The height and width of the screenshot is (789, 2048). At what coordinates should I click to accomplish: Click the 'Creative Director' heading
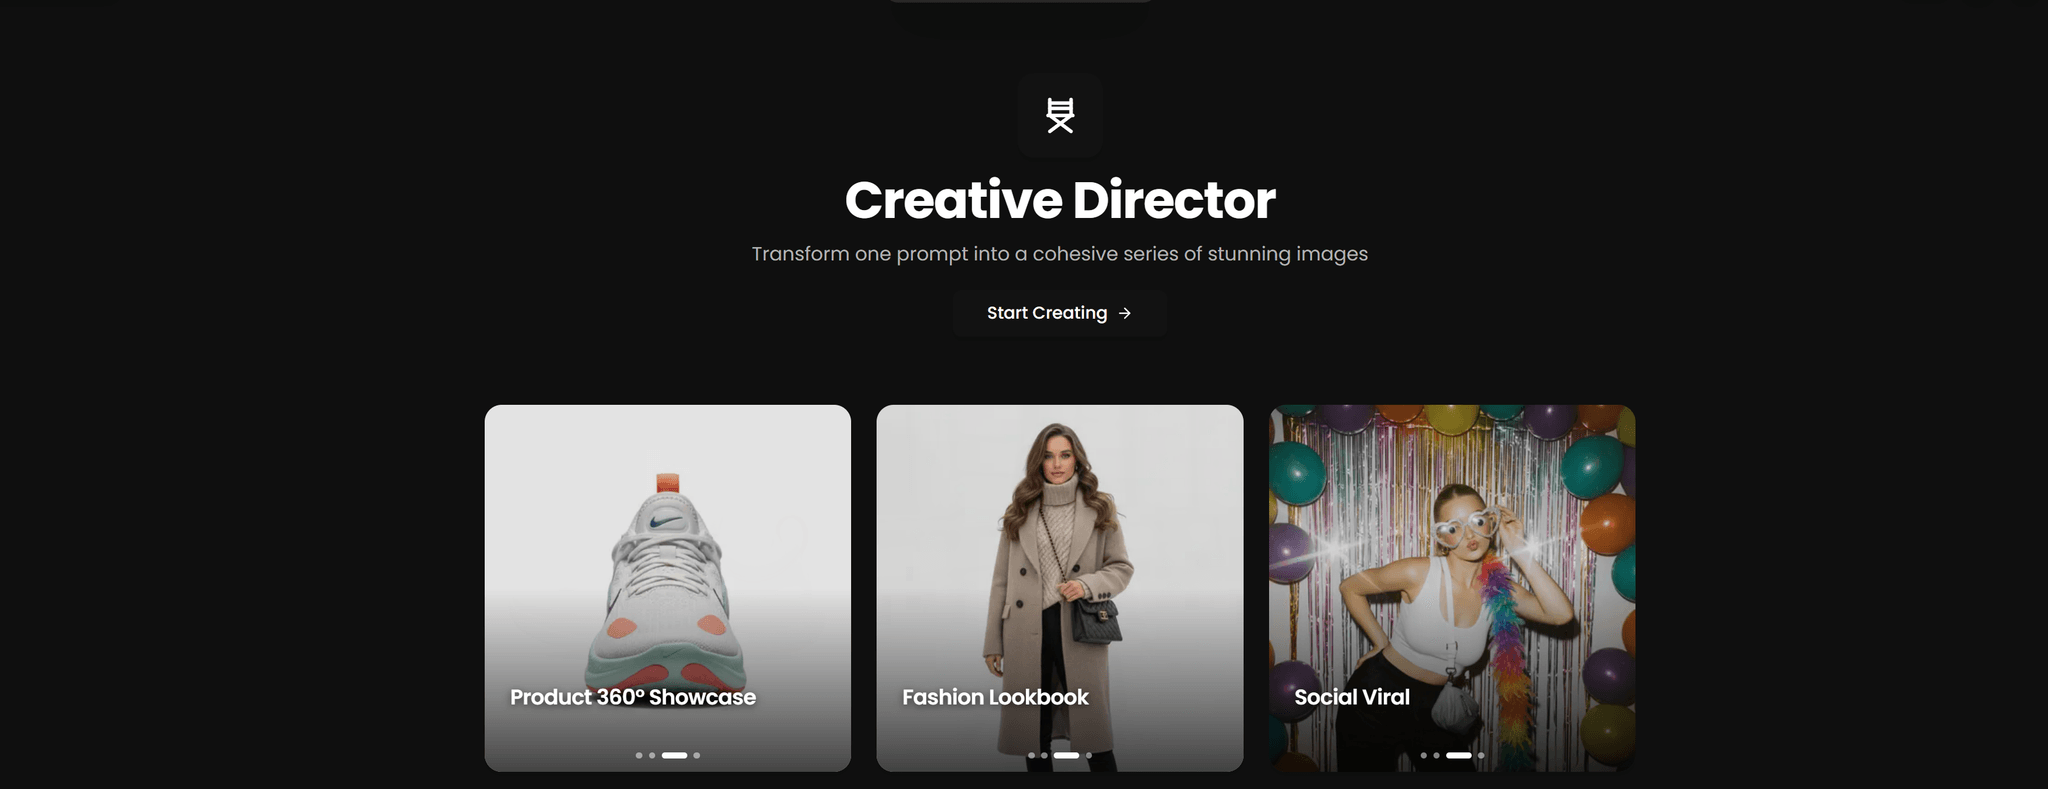point(1060,200)
